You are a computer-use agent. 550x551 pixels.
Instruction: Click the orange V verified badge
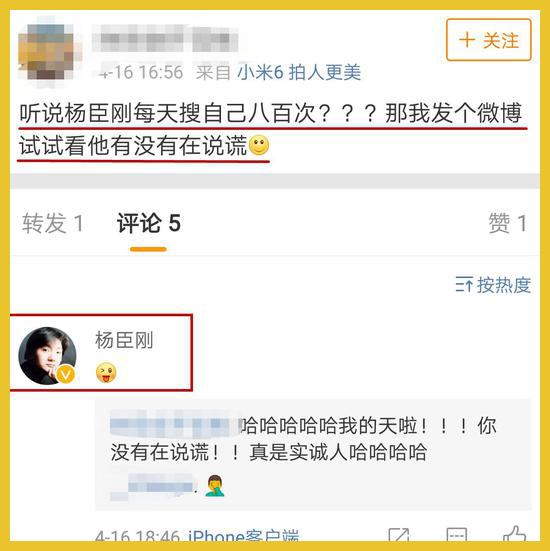tap(66, 374)
